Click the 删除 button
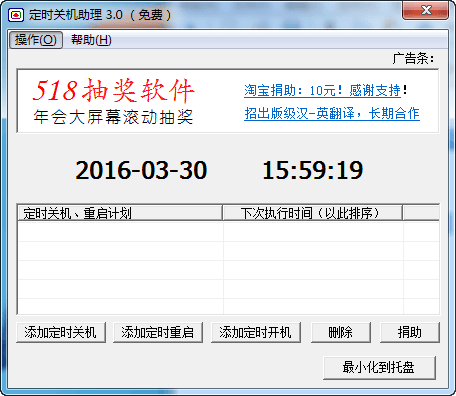 coord(341,332)
